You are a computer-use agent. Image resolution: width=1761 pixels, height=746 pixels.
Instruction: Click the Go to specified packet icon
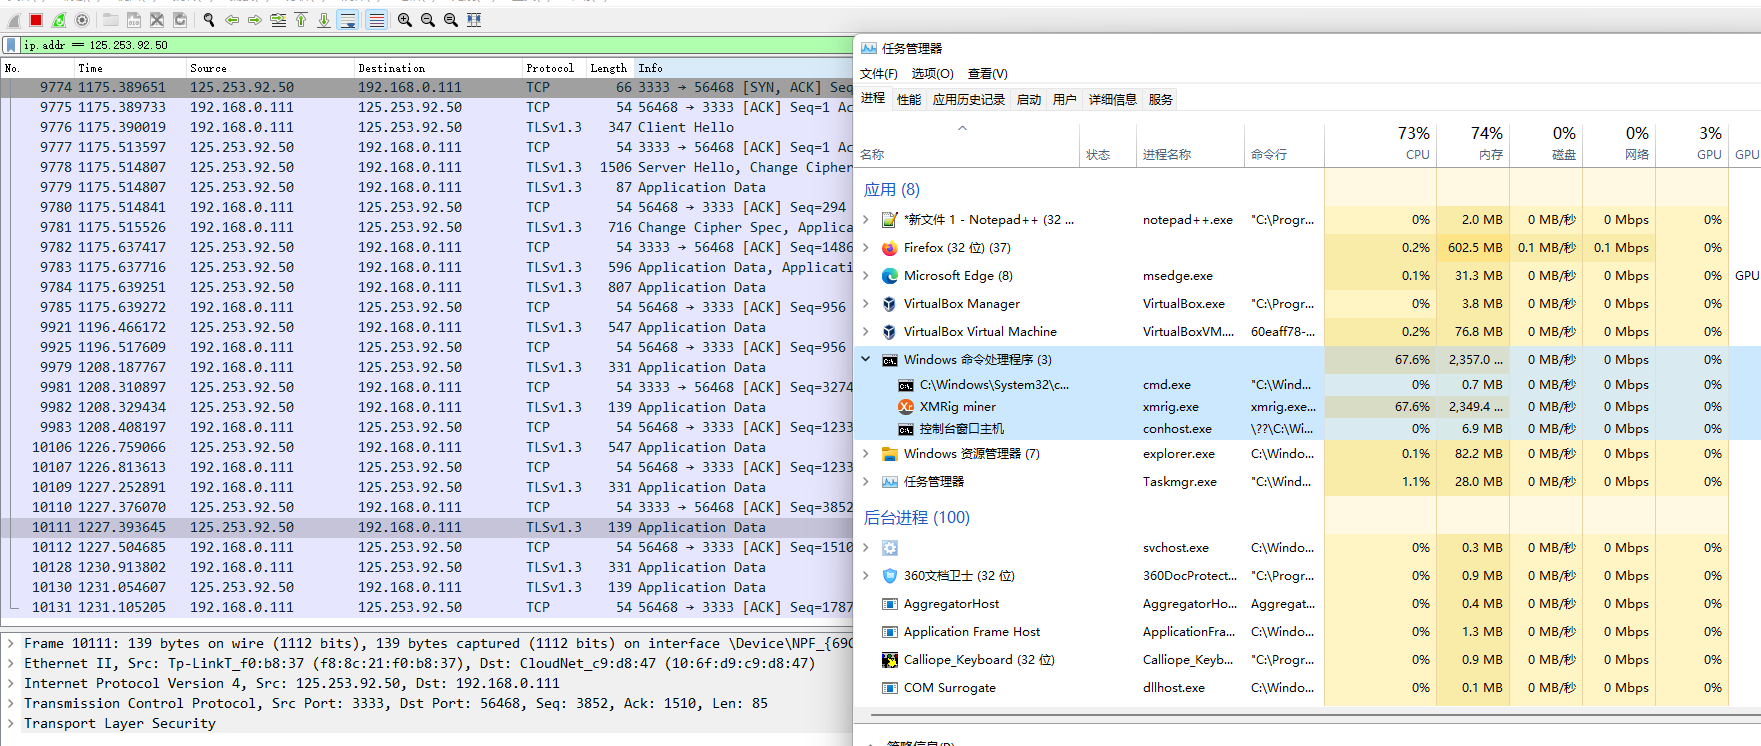(x=278, y=20)
